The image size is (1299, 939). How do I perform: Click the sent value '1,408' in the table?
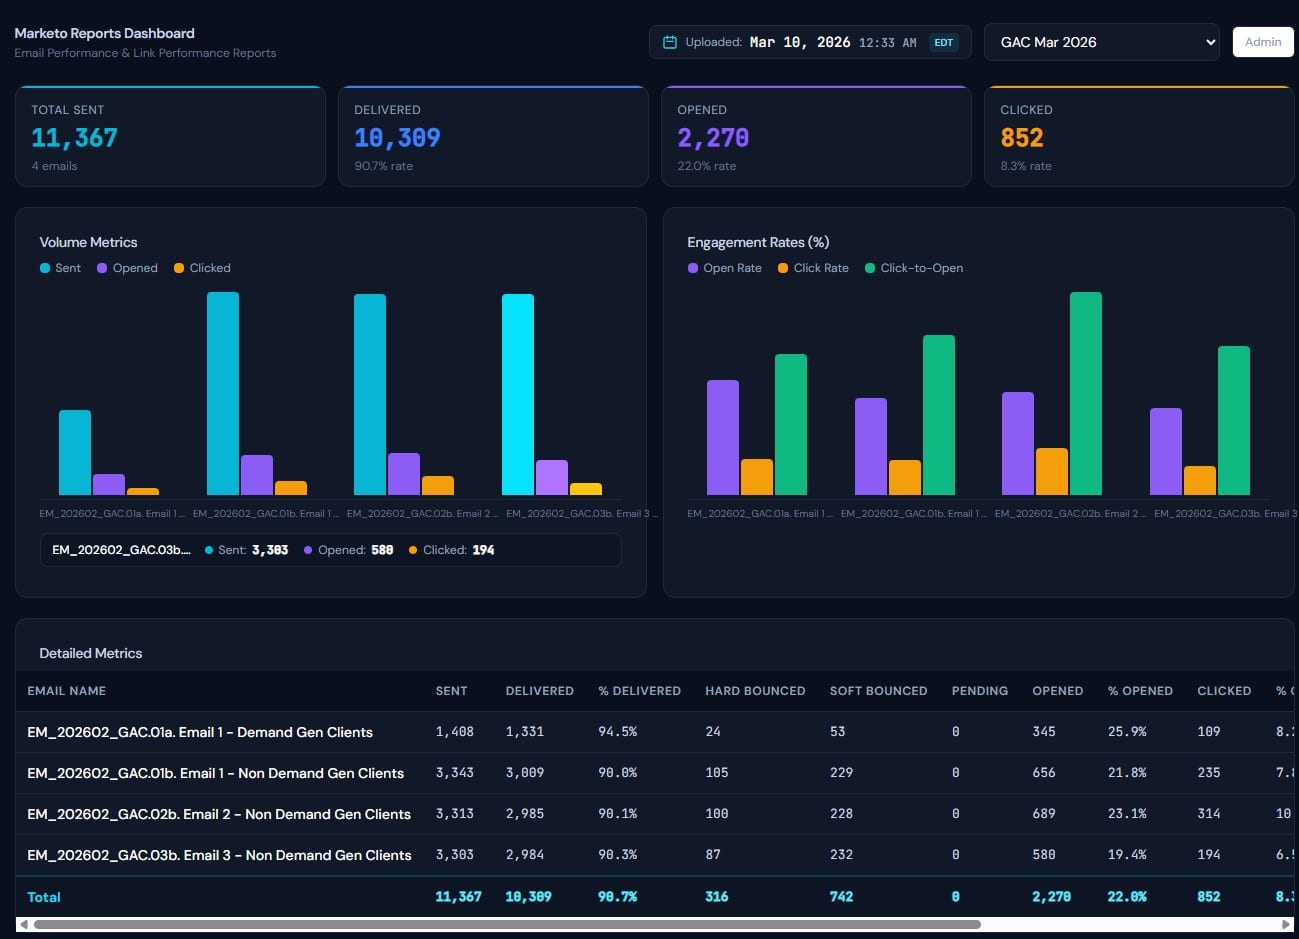pyautogui.click(x=454, y=732)
